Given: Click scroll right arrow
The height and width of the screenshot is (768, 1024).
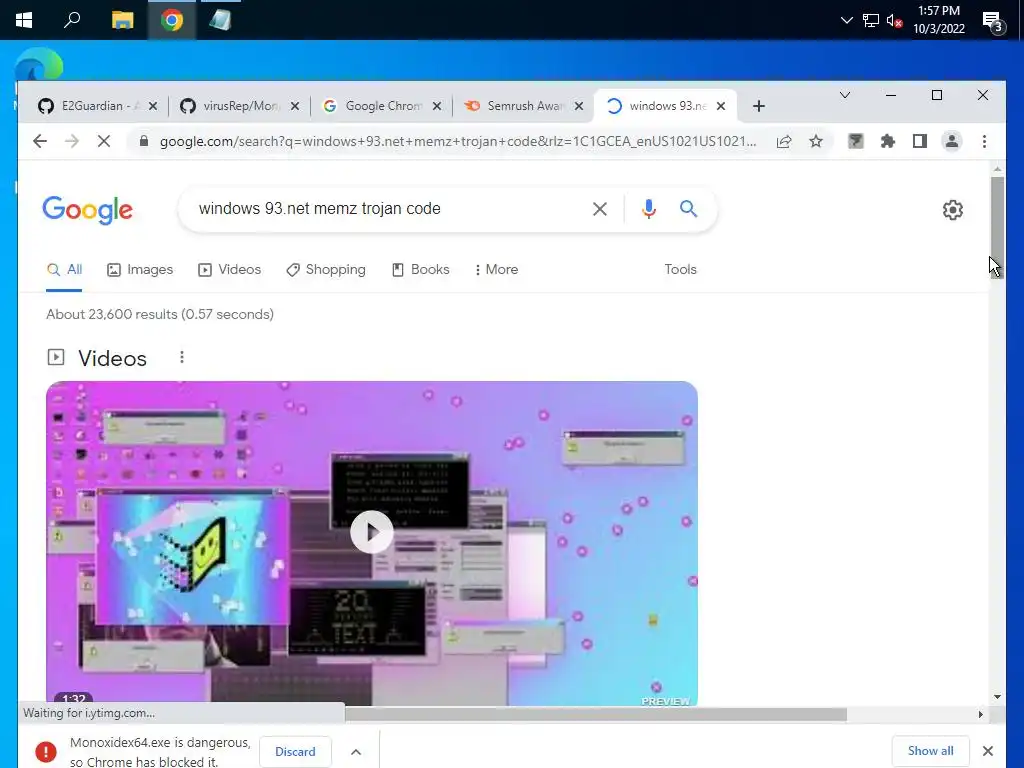Looking at the screenshot, I should (980, 714).
